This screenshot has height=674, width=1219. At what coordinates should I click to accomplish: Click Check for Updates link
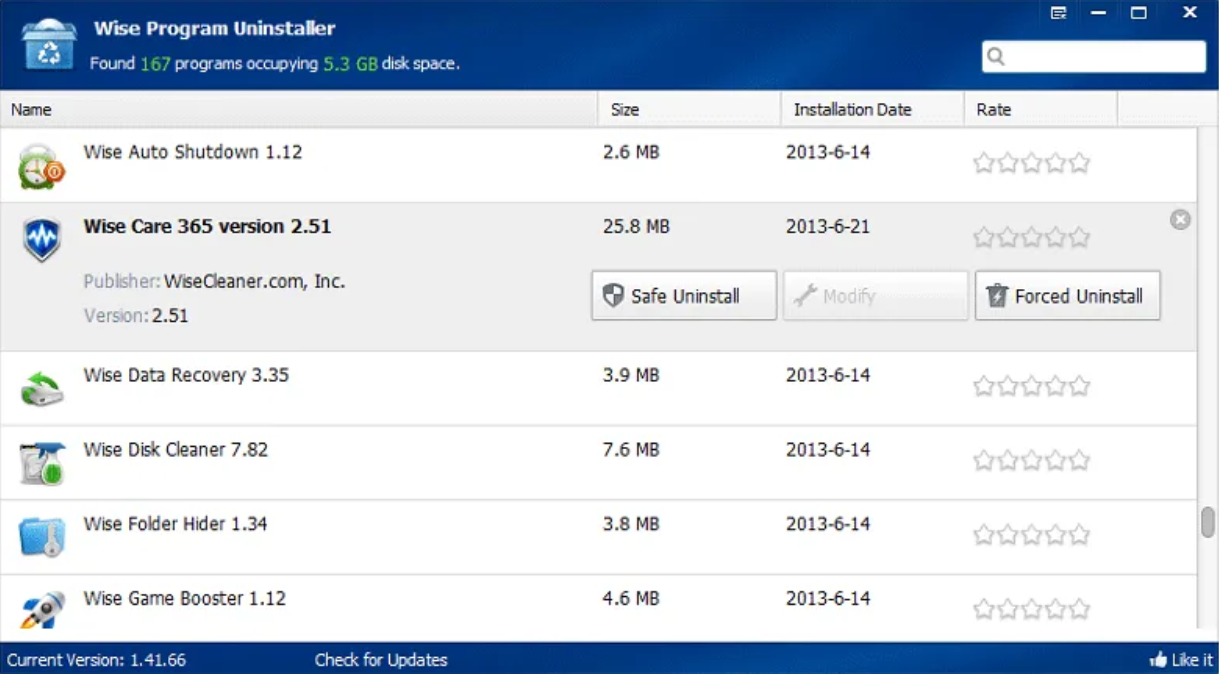pyautogui.click(x=381, y=660)
